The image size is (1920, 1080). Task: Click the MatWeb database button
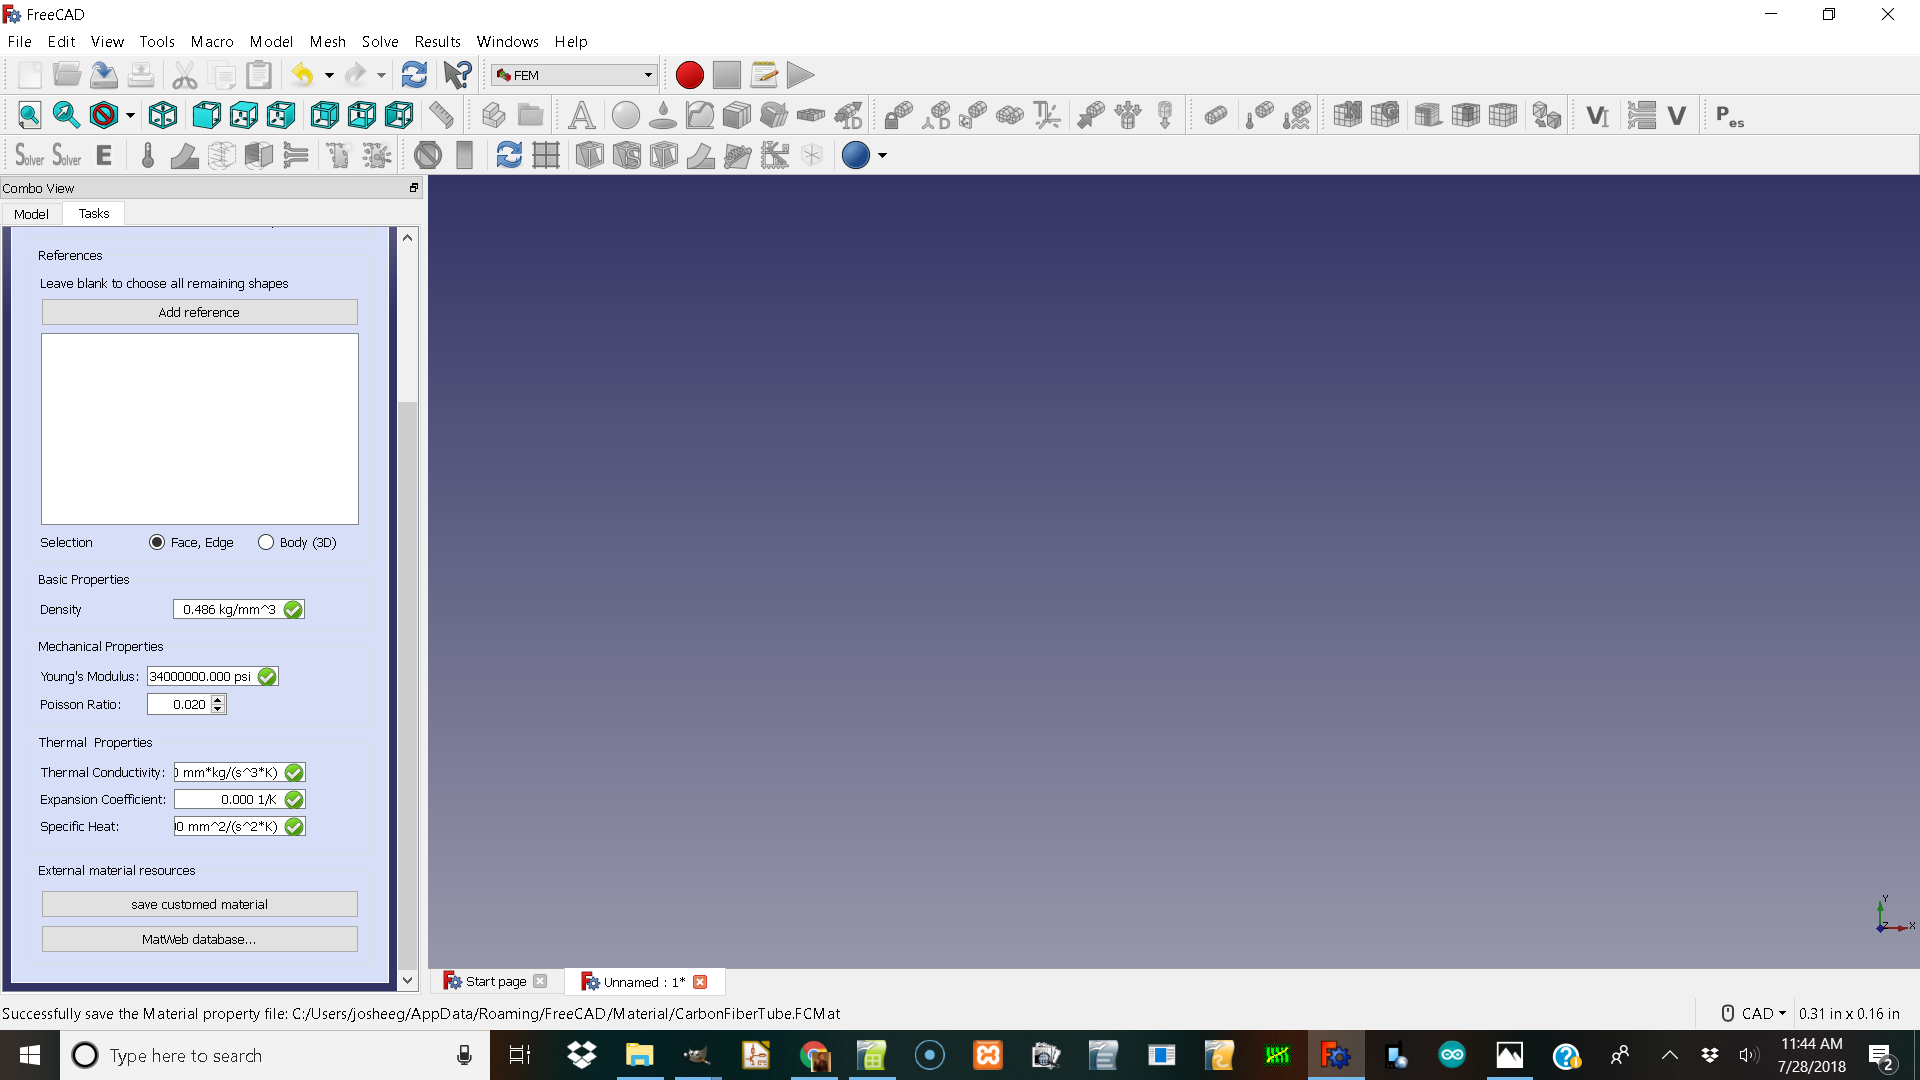[199, 939]
